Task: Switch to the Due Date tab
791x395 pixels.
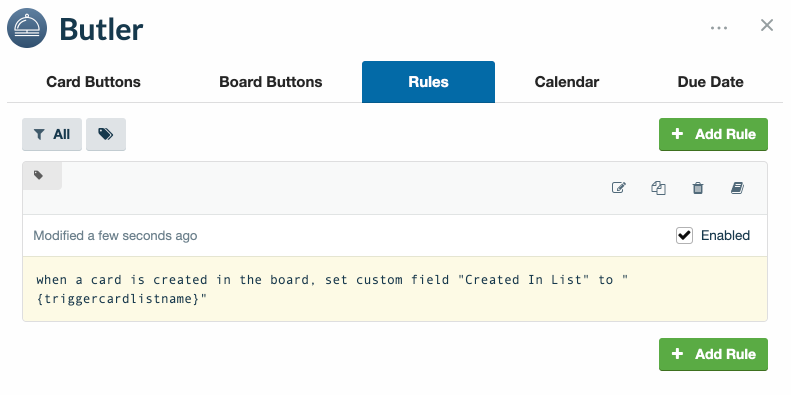Action: [x=710, y=82]
